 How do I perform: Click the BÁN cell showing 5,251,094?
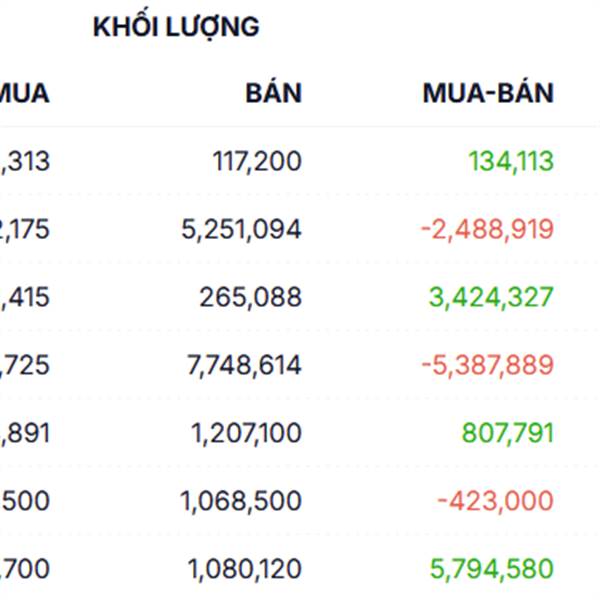click(x=241, y=229)
